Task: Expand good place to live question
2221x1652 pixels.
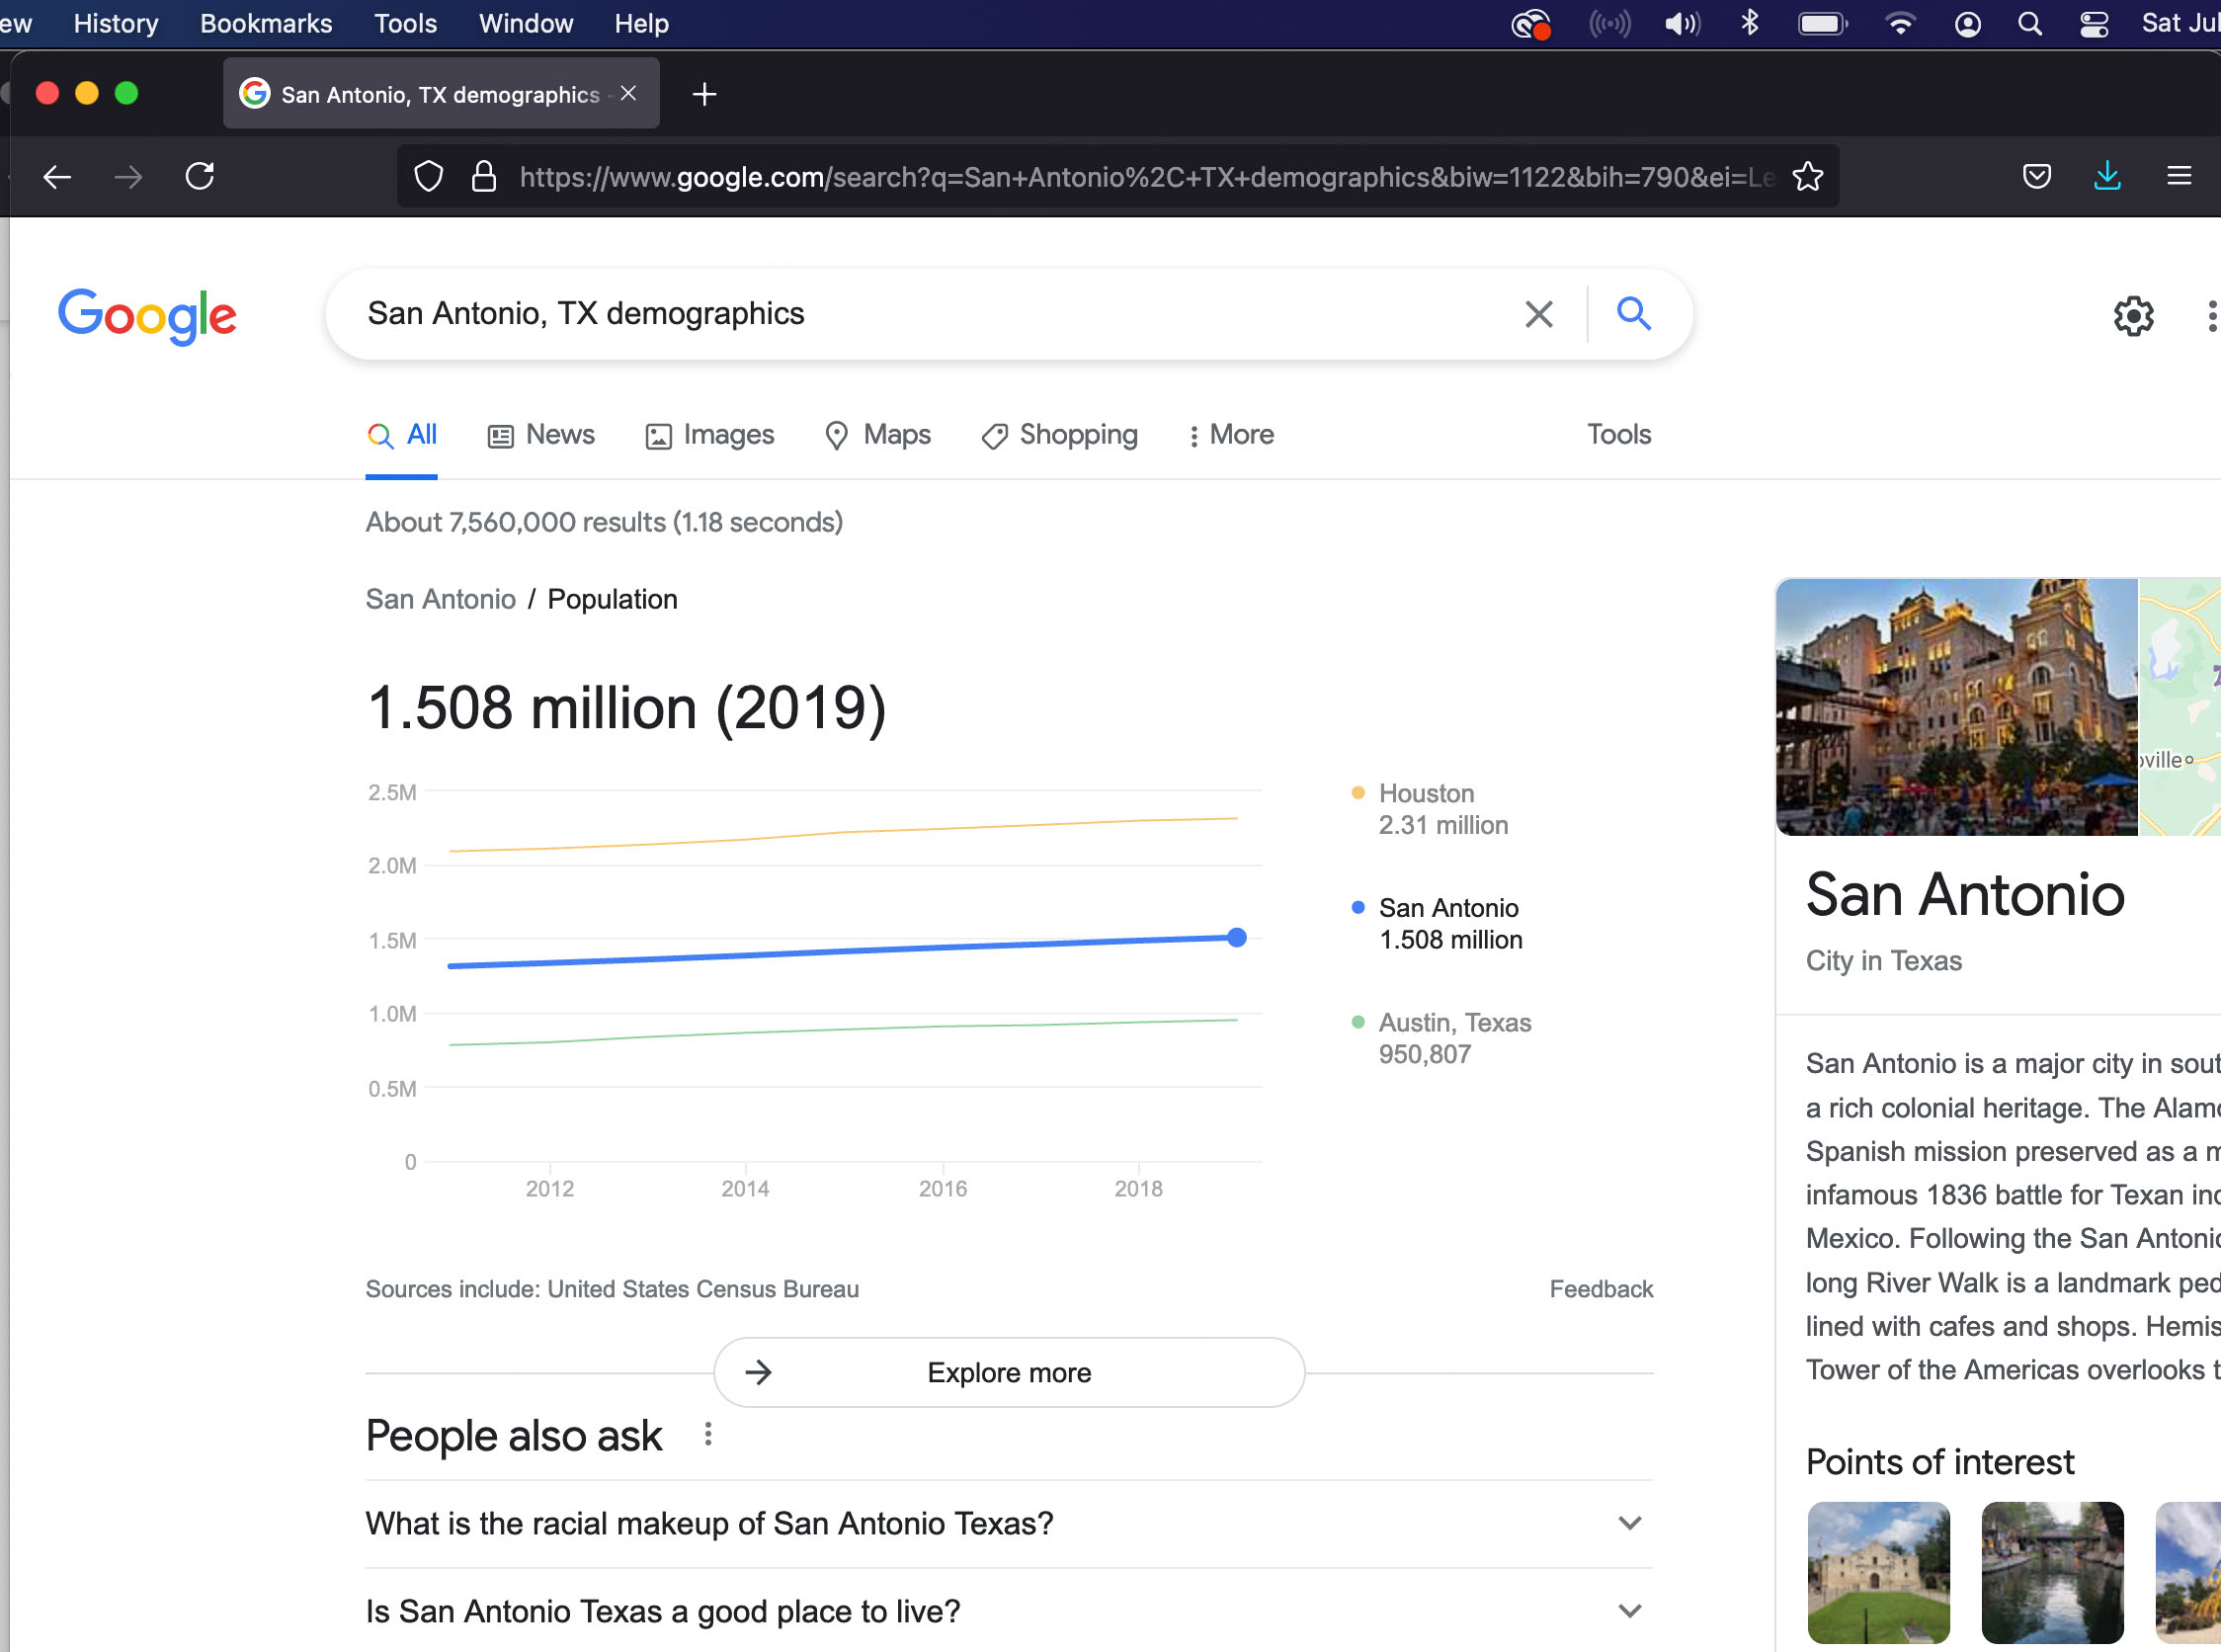Action: pos(1009,1611)
